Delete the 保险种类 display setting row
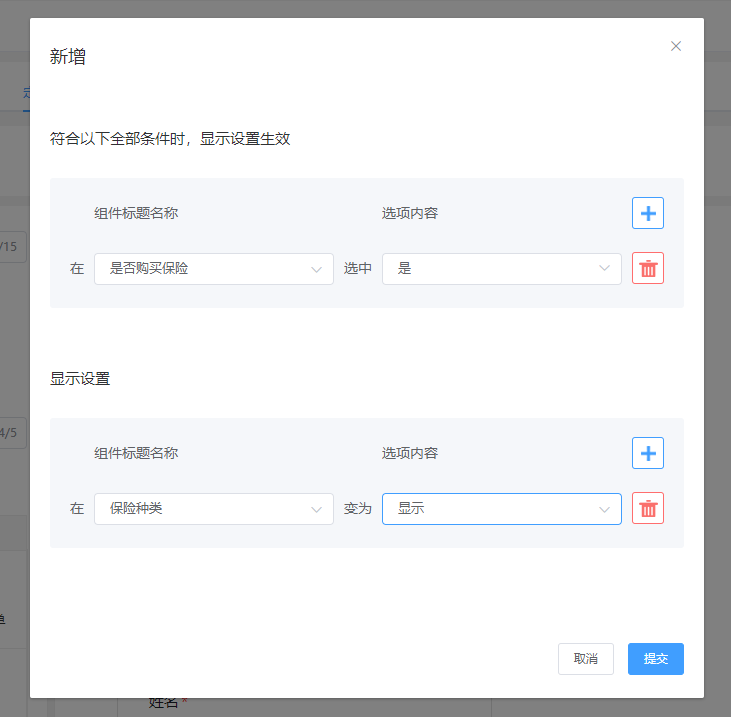The height and width of the screenshot is (717, 731). [x=648, y=508]
